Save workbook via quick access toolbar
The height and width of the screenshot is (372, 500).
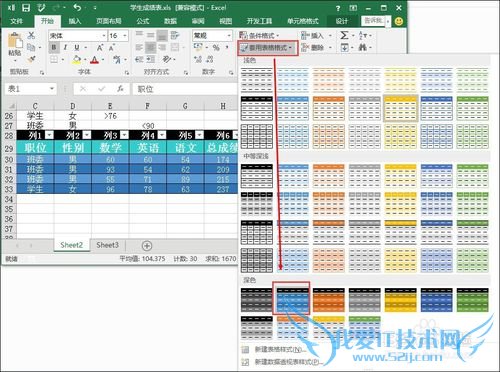coord(26,7)
